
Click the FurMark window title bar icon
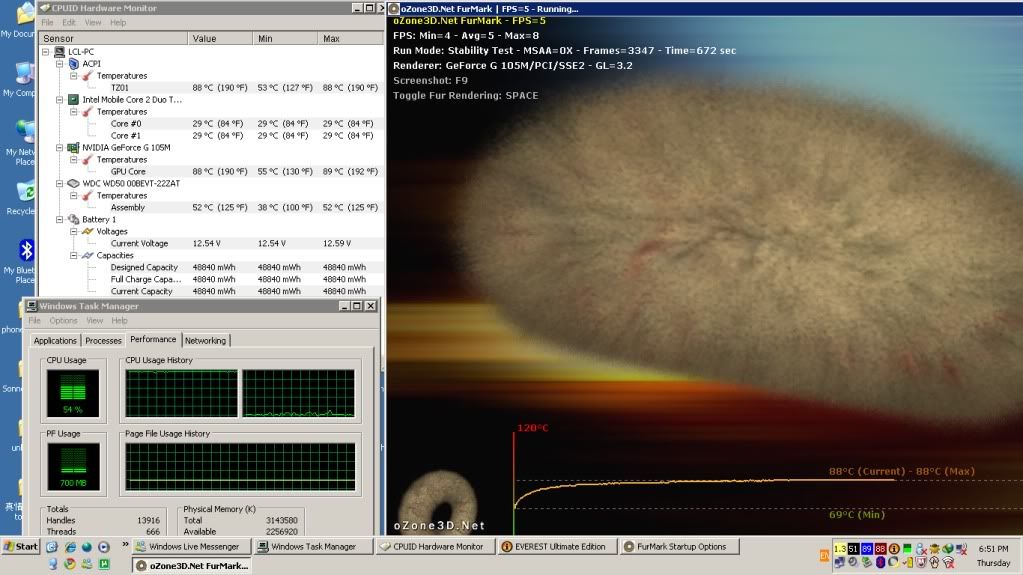click(x=393, y=8)
